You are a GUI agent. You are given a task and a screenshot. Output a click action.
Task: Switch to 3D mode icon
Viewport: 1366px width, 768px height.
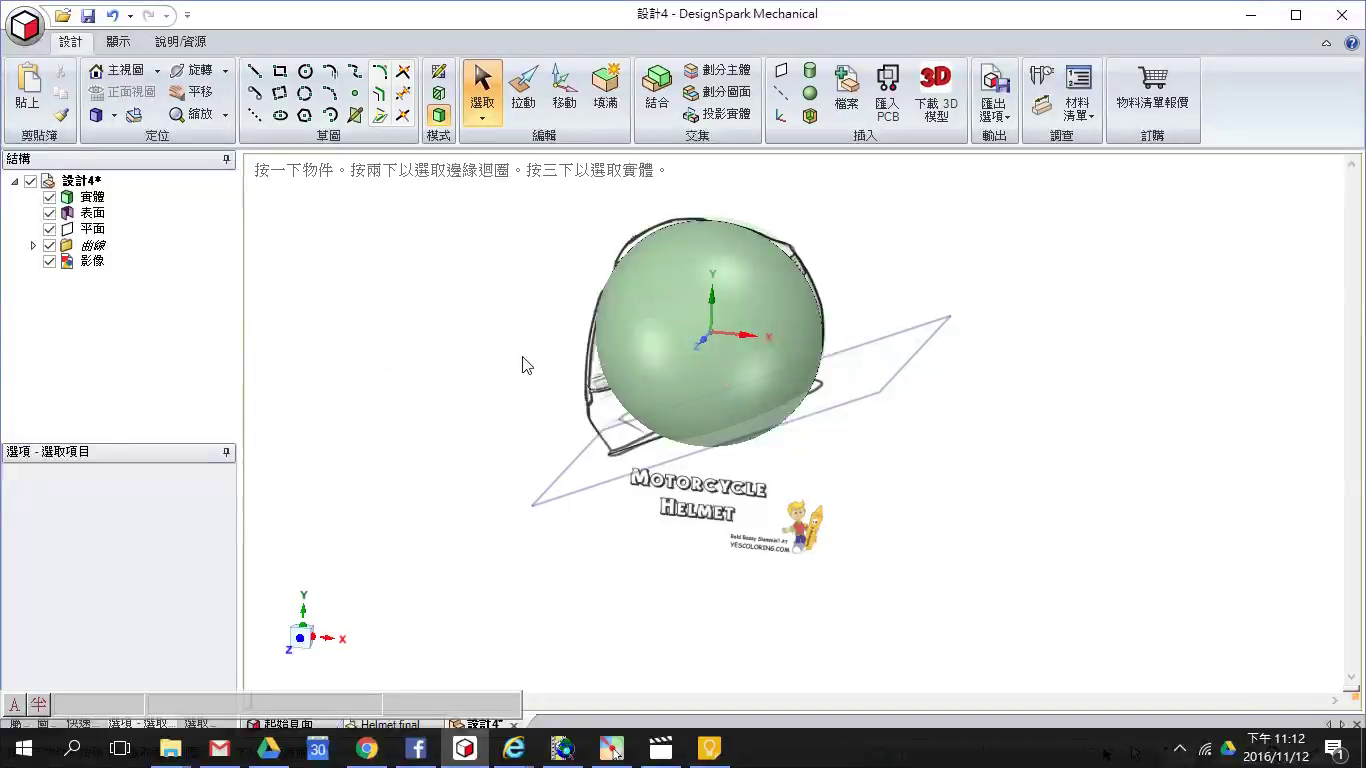tap(439, 115)
